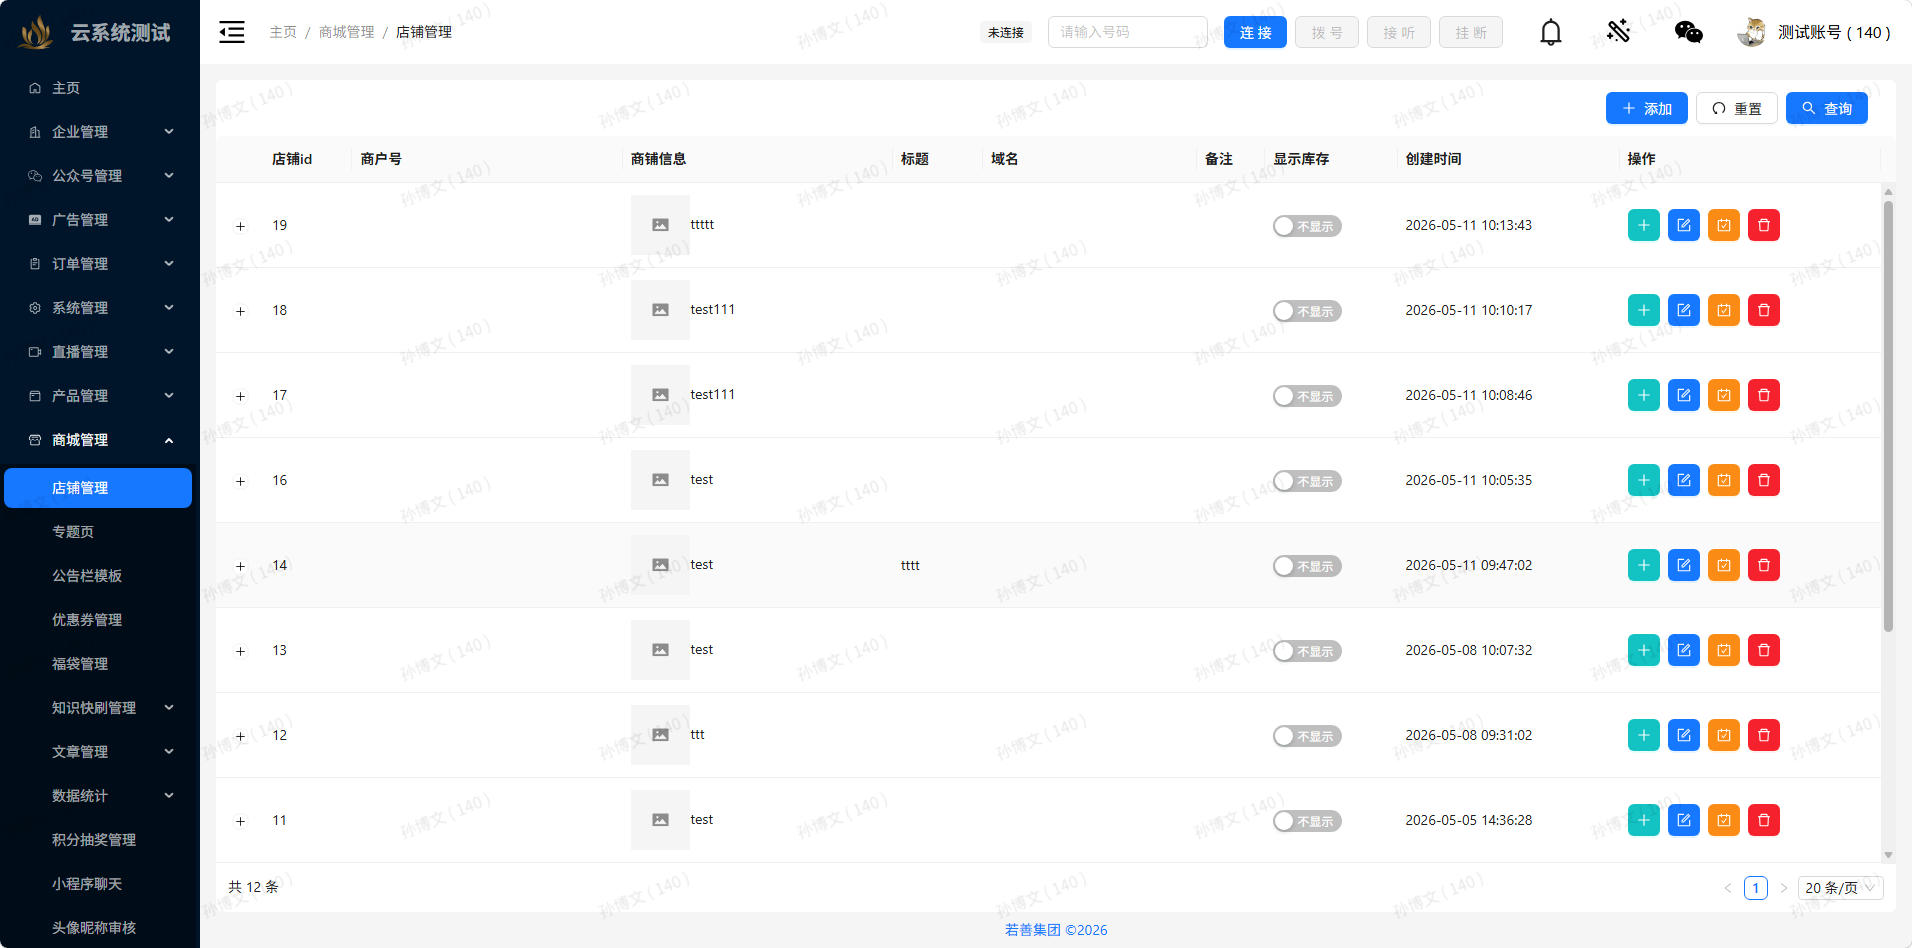The image size is (1912, 948).
Task: Open notifications bell icon
Action: pyautogui.click(x=1551, y=32)
